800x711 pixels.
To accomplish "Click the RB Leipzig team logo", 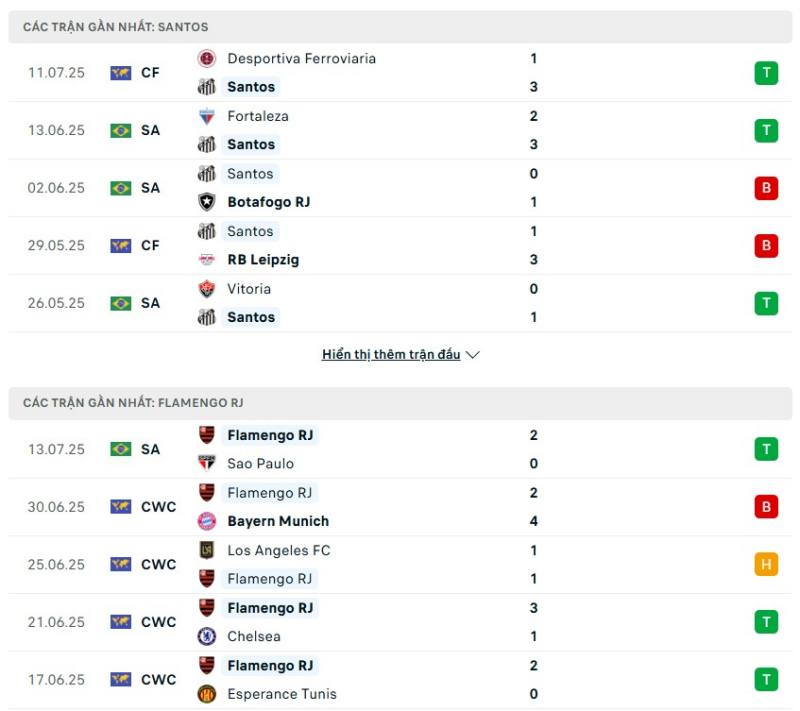I will click(207, 260).
